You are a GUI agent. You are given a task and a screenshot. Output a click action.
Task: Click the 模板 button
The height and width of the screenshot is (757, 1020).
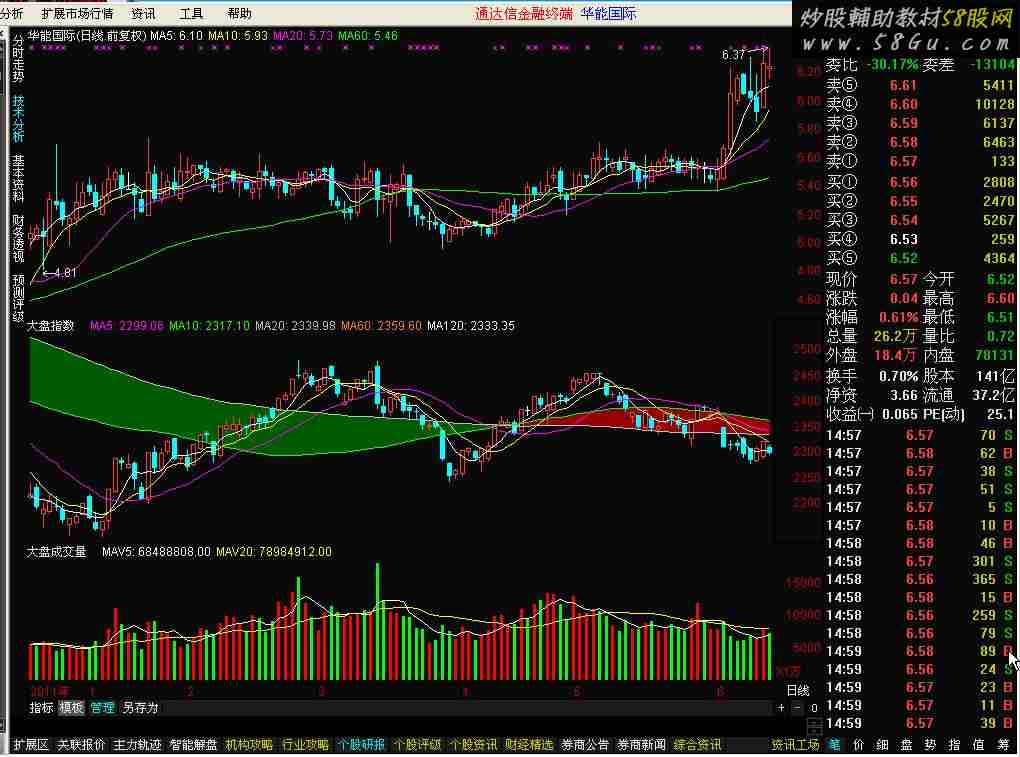72,708
